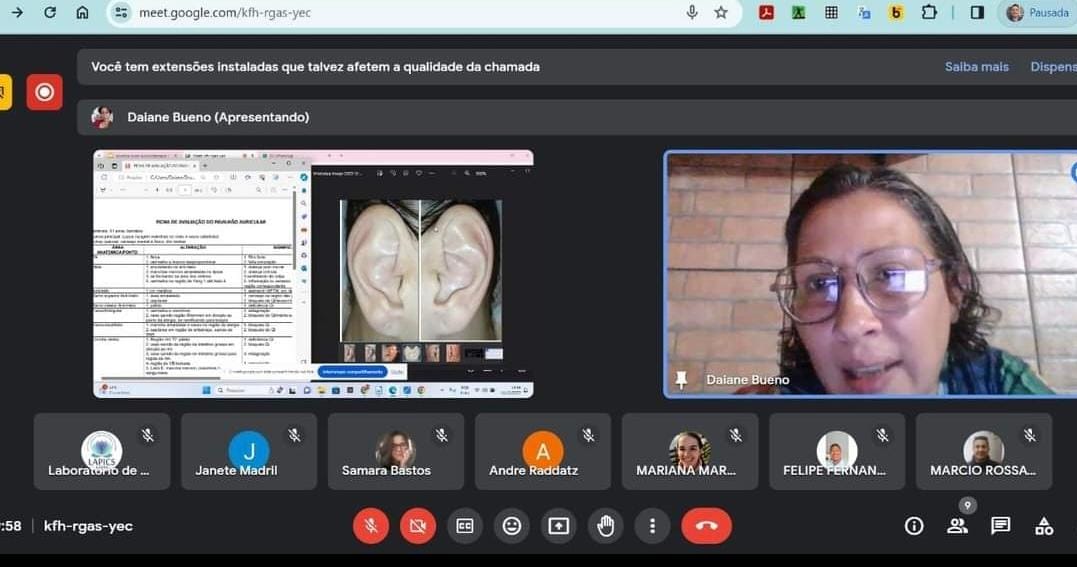1077x567 pixels.
Task: Raise your hand in the meeting
Action: click(x=605, y=526)
